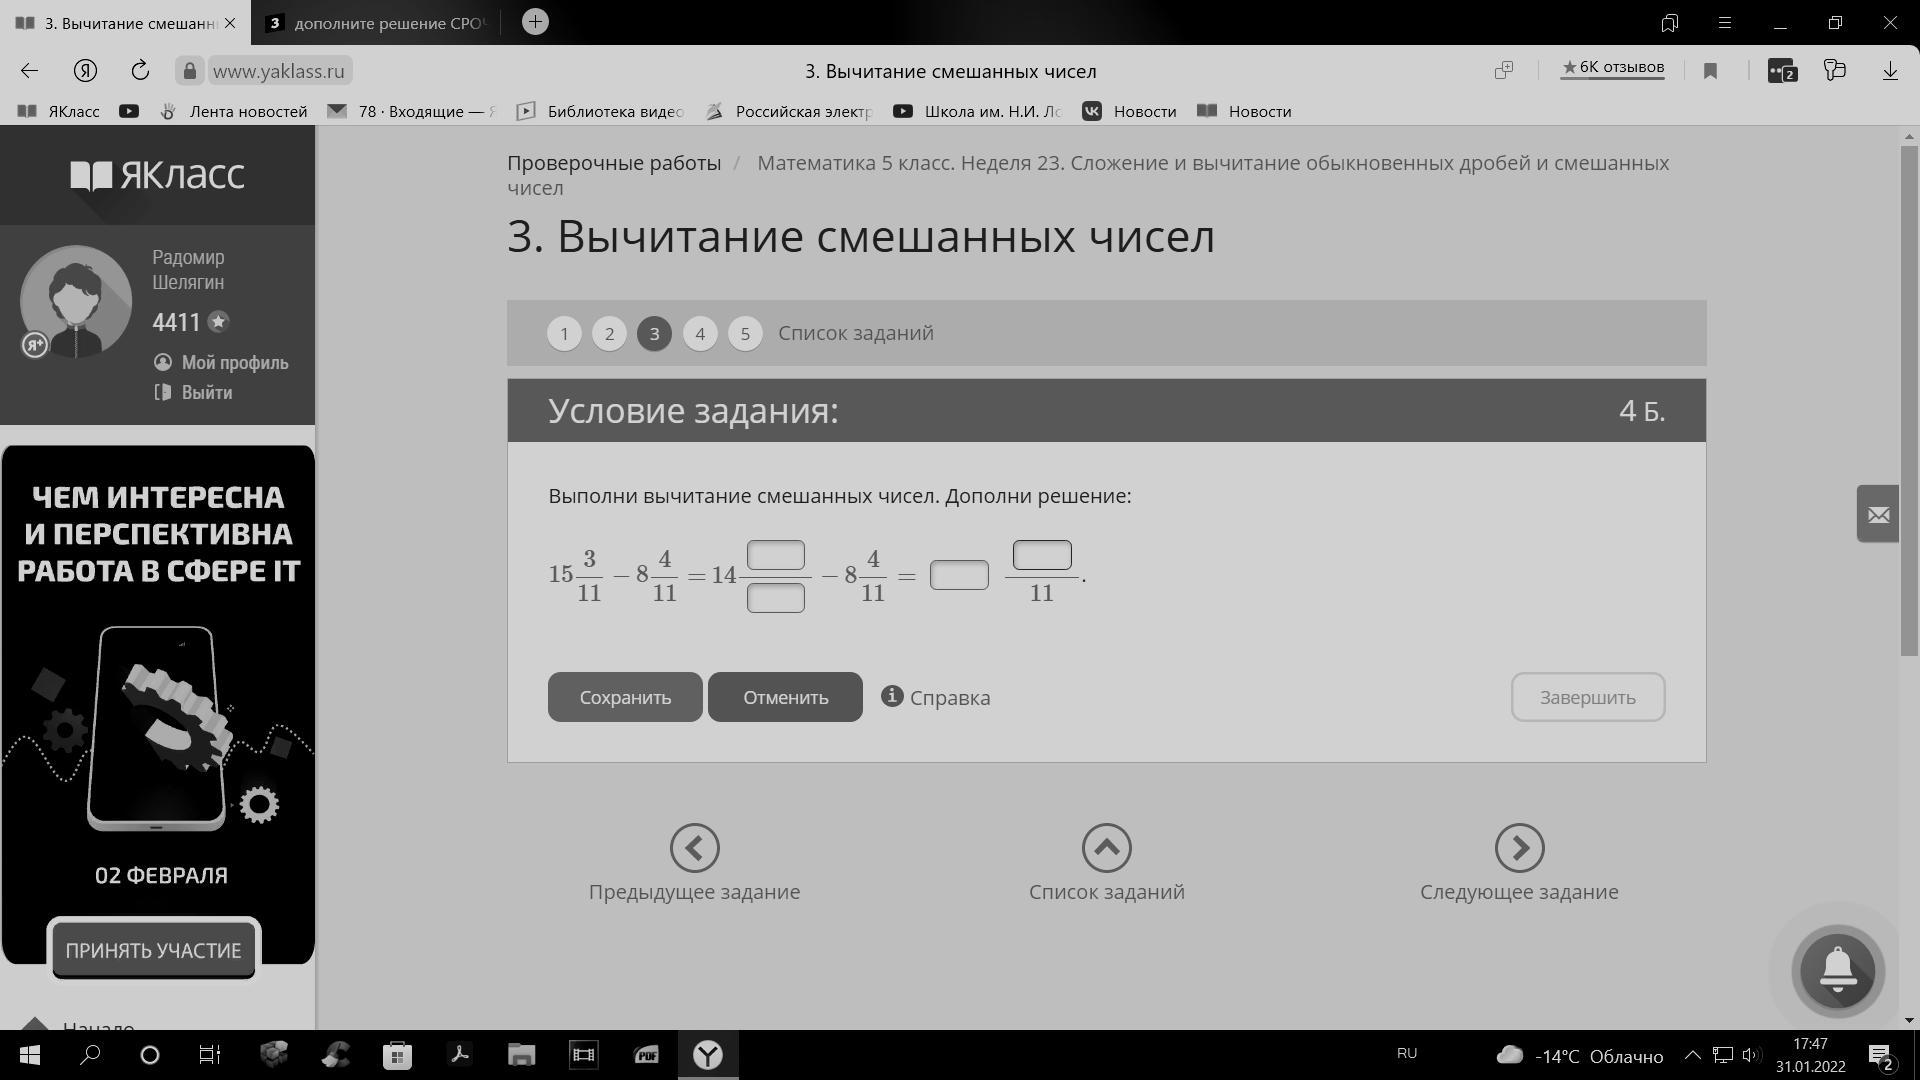Click the Сохранить button

pos(625,697)
